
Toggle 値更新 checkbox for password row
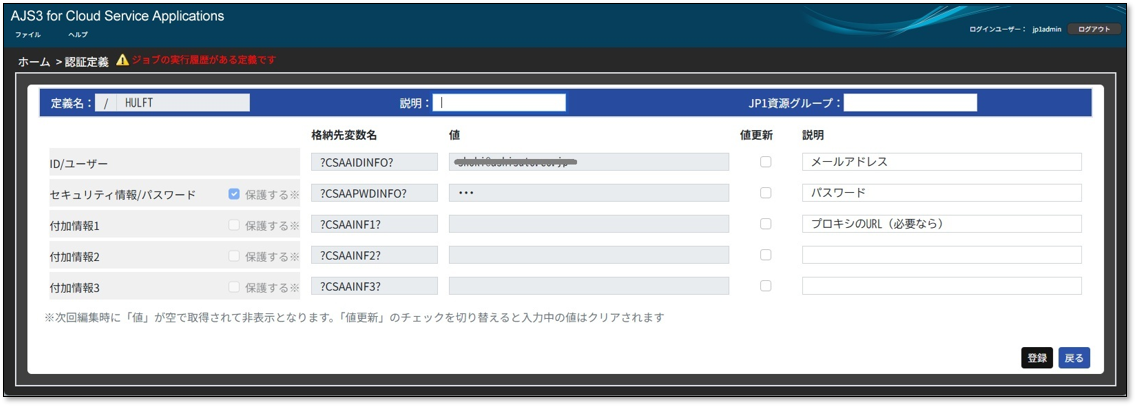point(766,193)
